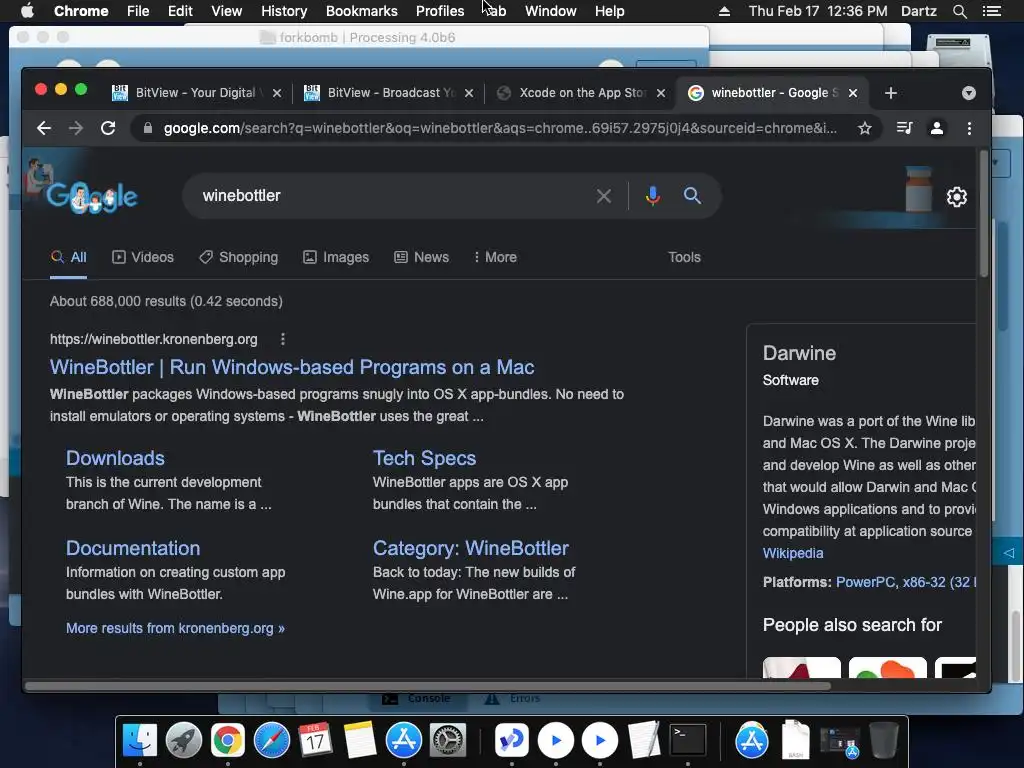Viewport: 1024px width, 768px height.
Task: Open the Bookmarks menu
Action: coord(361,11)
